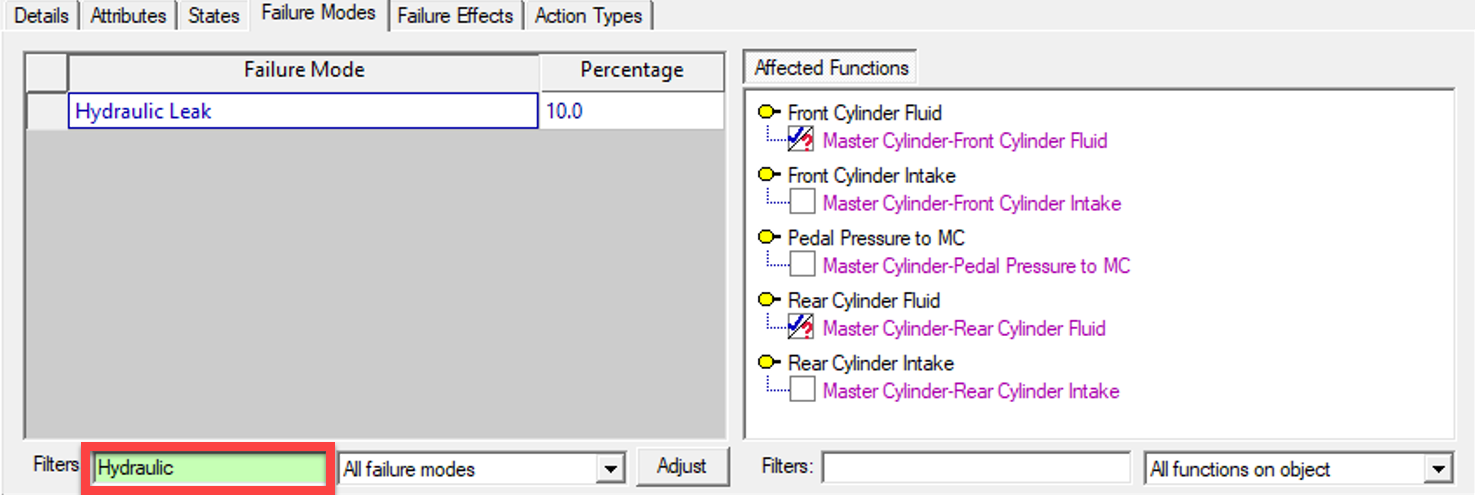
Task: Click yellow function icon beside Front Cylinder Intake
Action: (769, 175)
